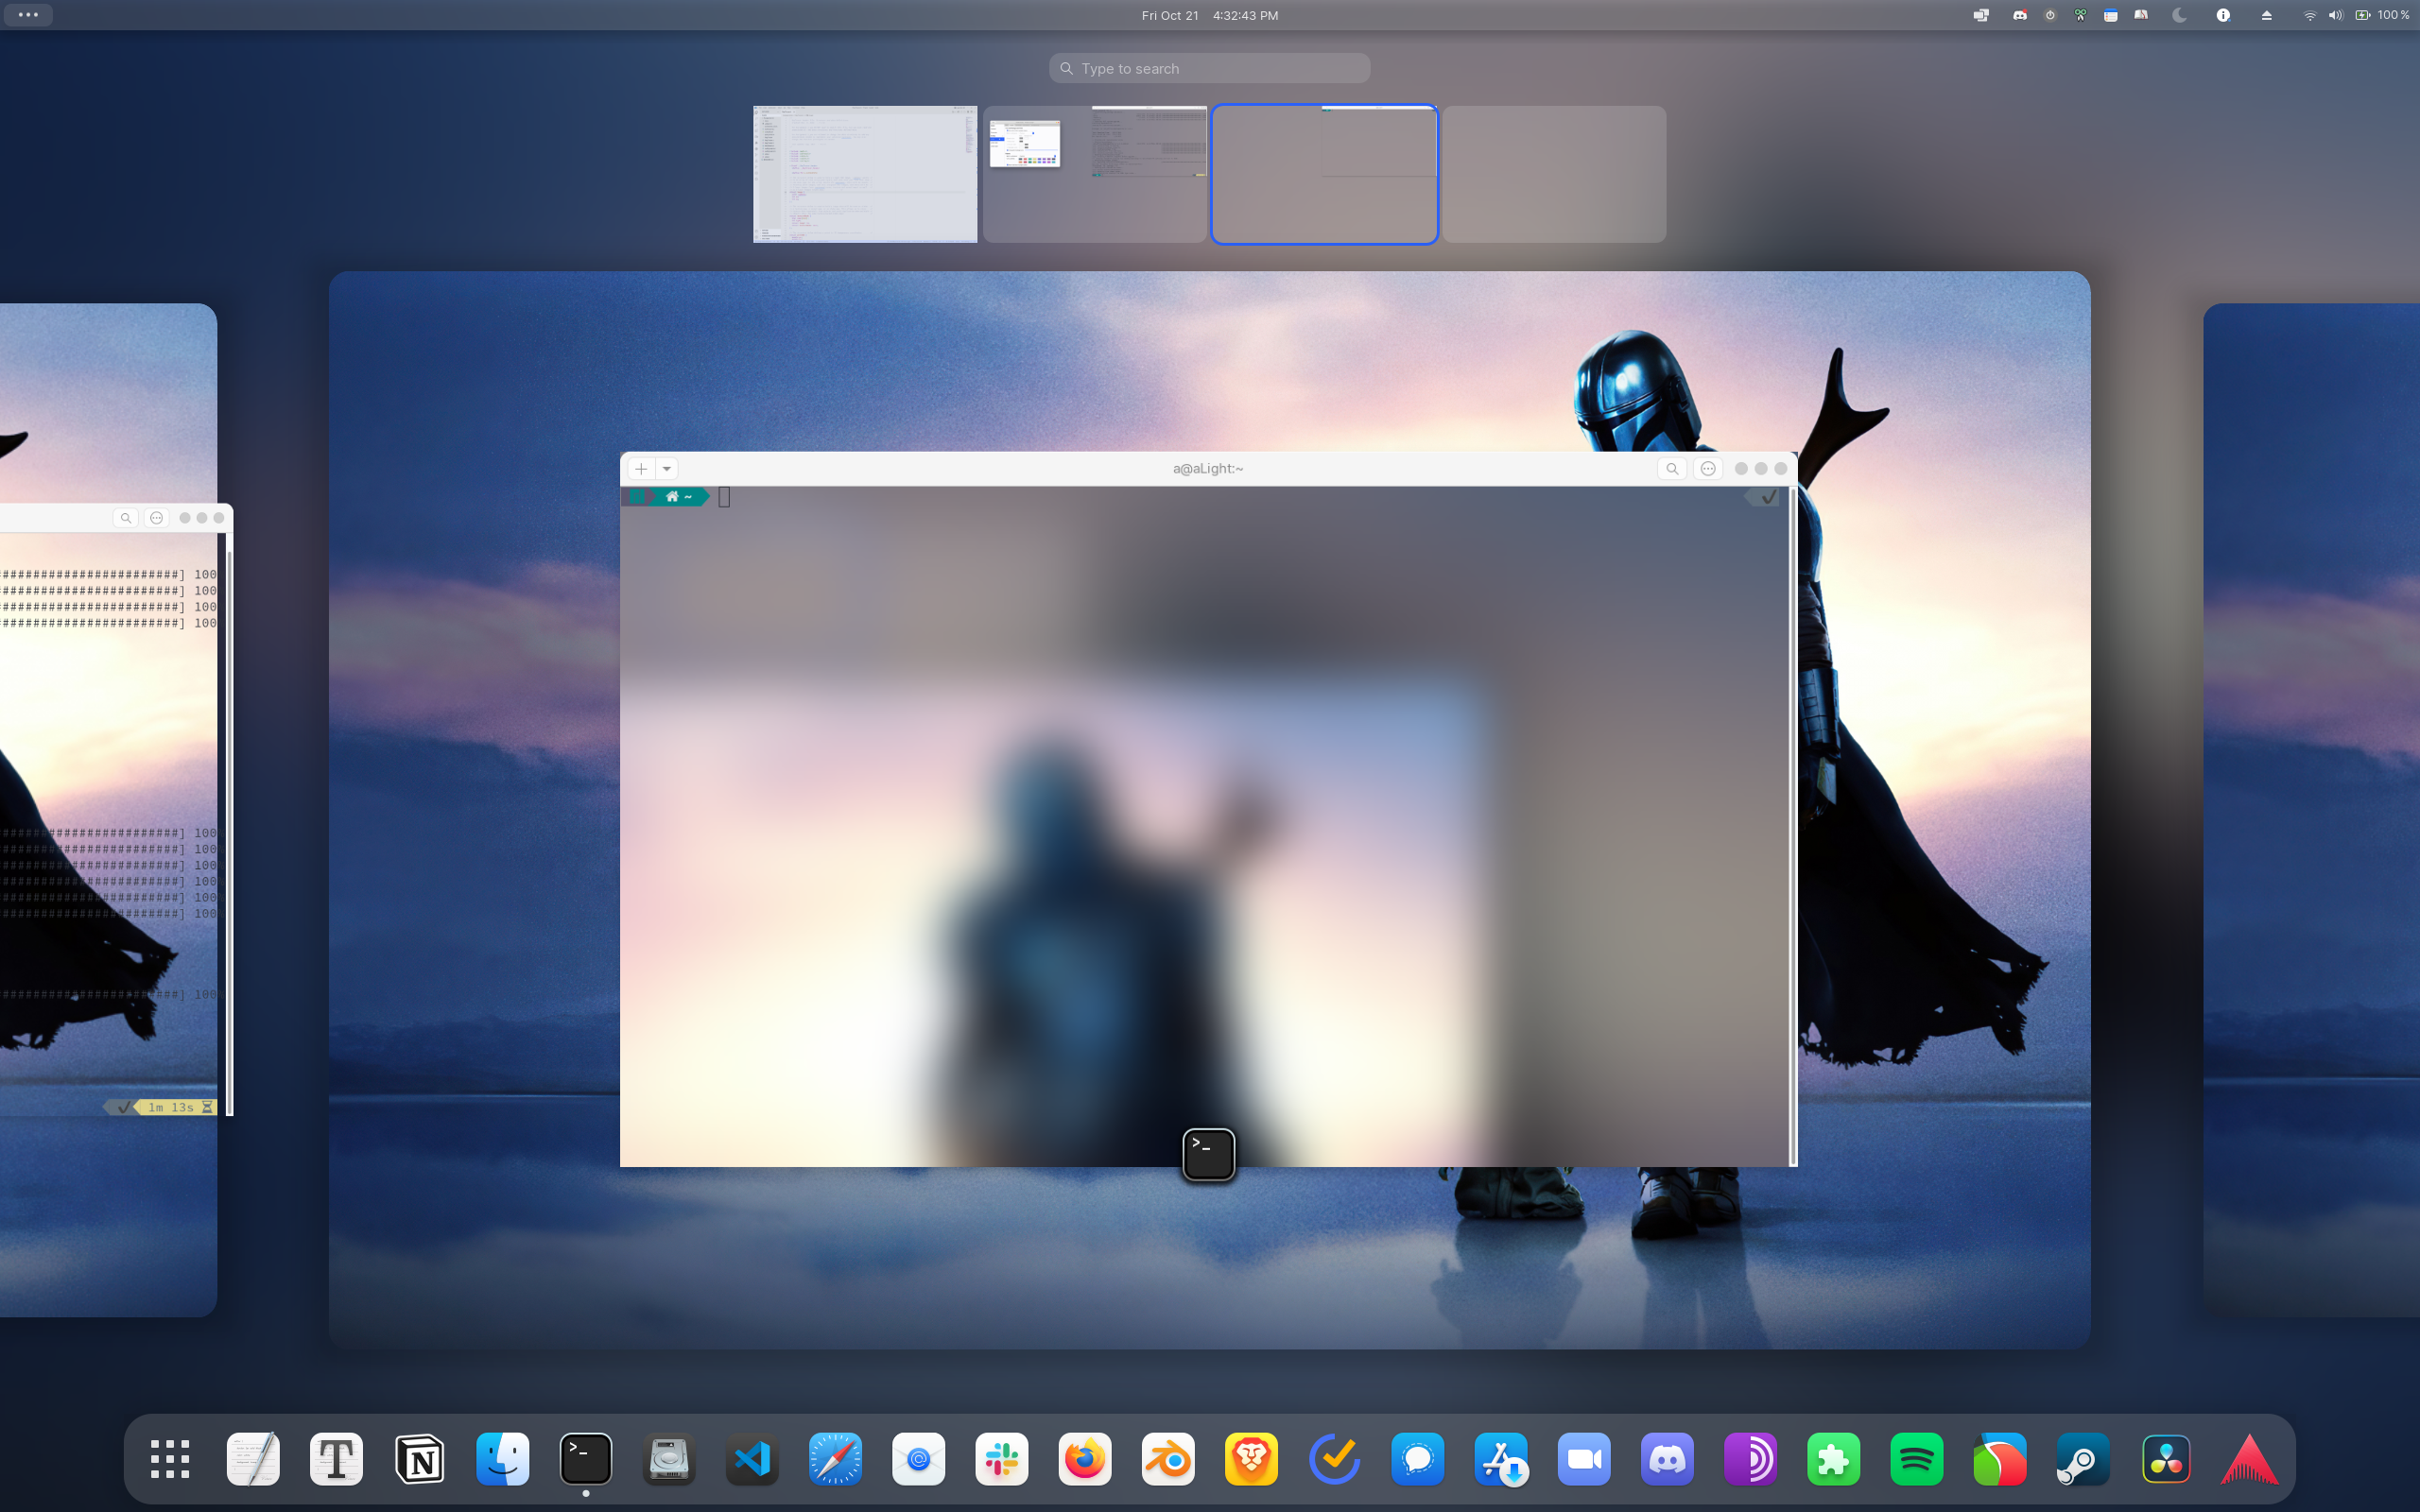Click the three-dot Activities button
Image resolution: width=2420 pixels, height=1512 pixels.
click(x=28, y=15)
